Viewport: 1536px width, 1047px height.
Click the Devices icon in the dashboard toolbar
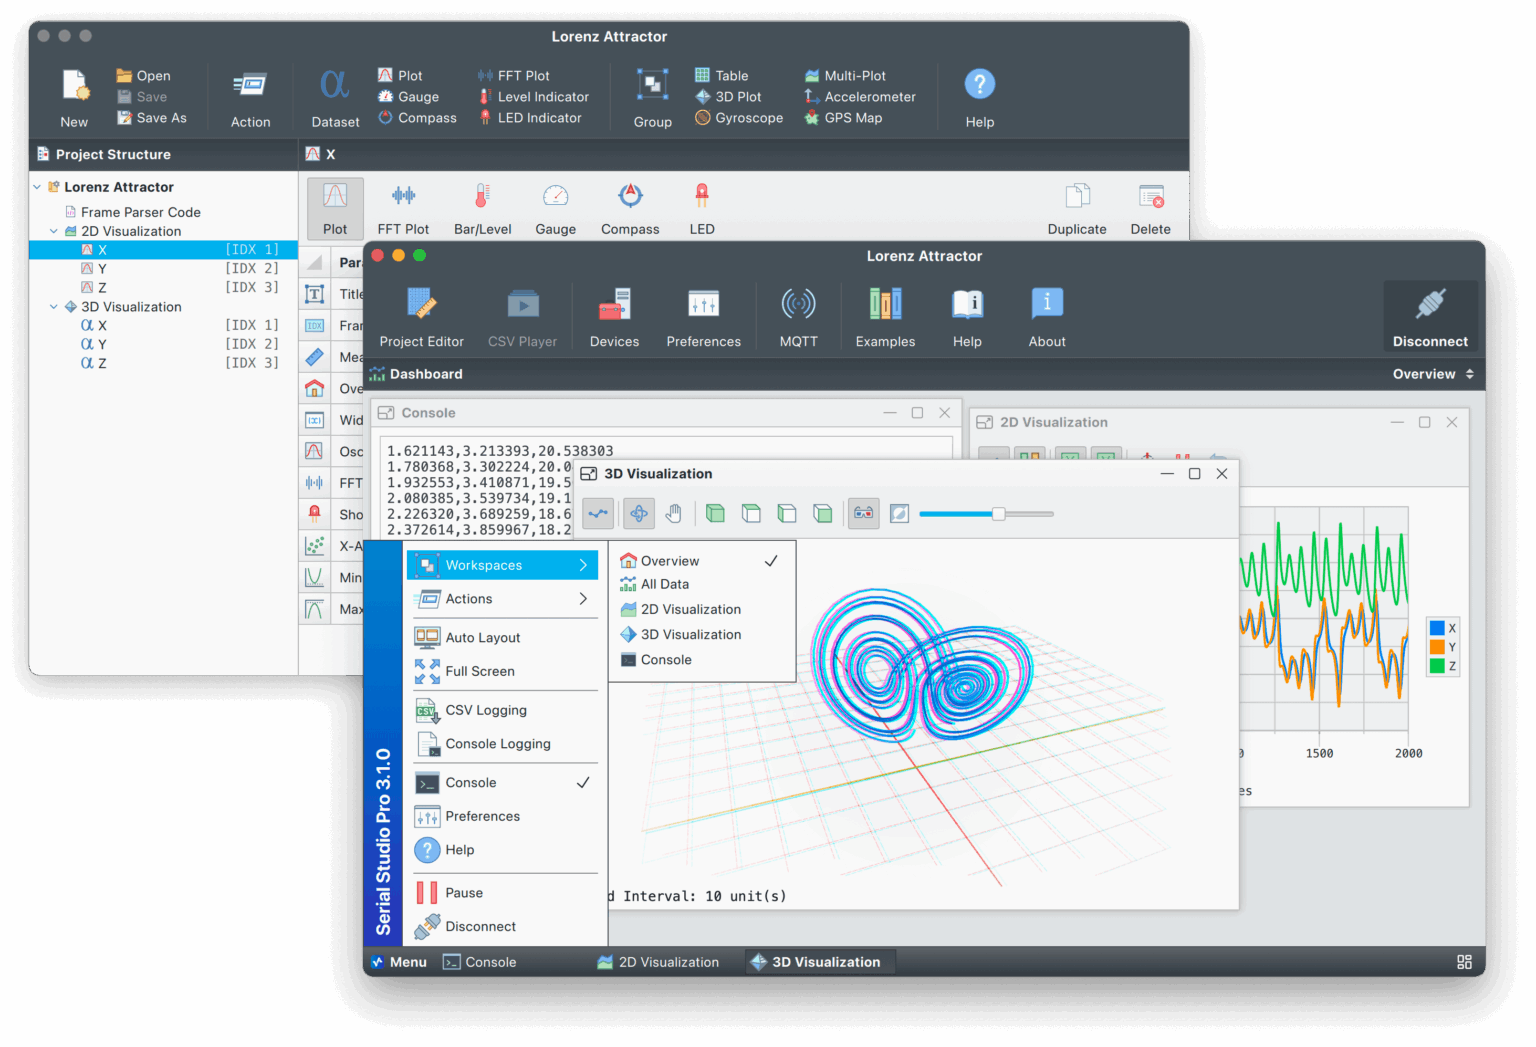point(613,313)
